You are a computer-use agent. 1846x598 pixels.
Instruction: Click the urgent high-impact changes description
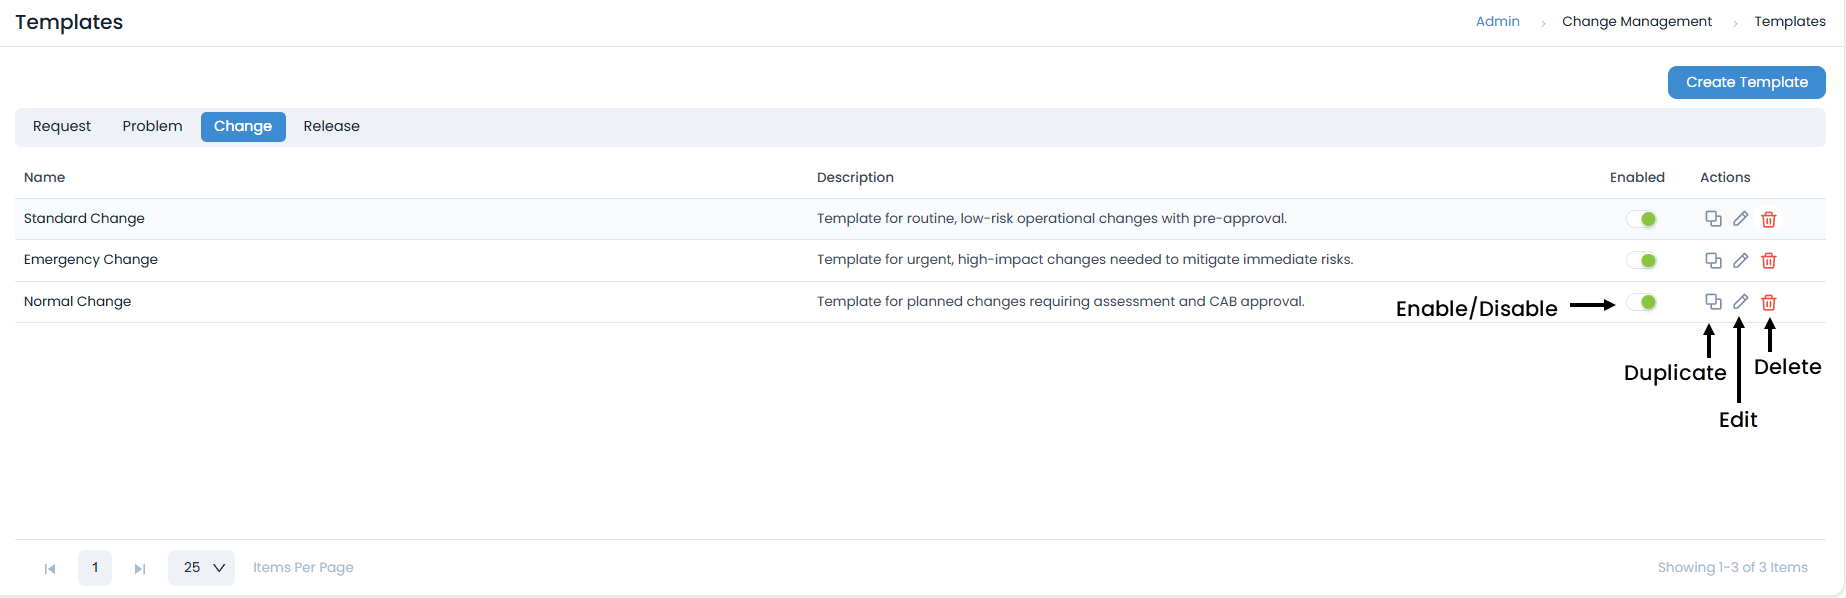[x=1085, y=260]
